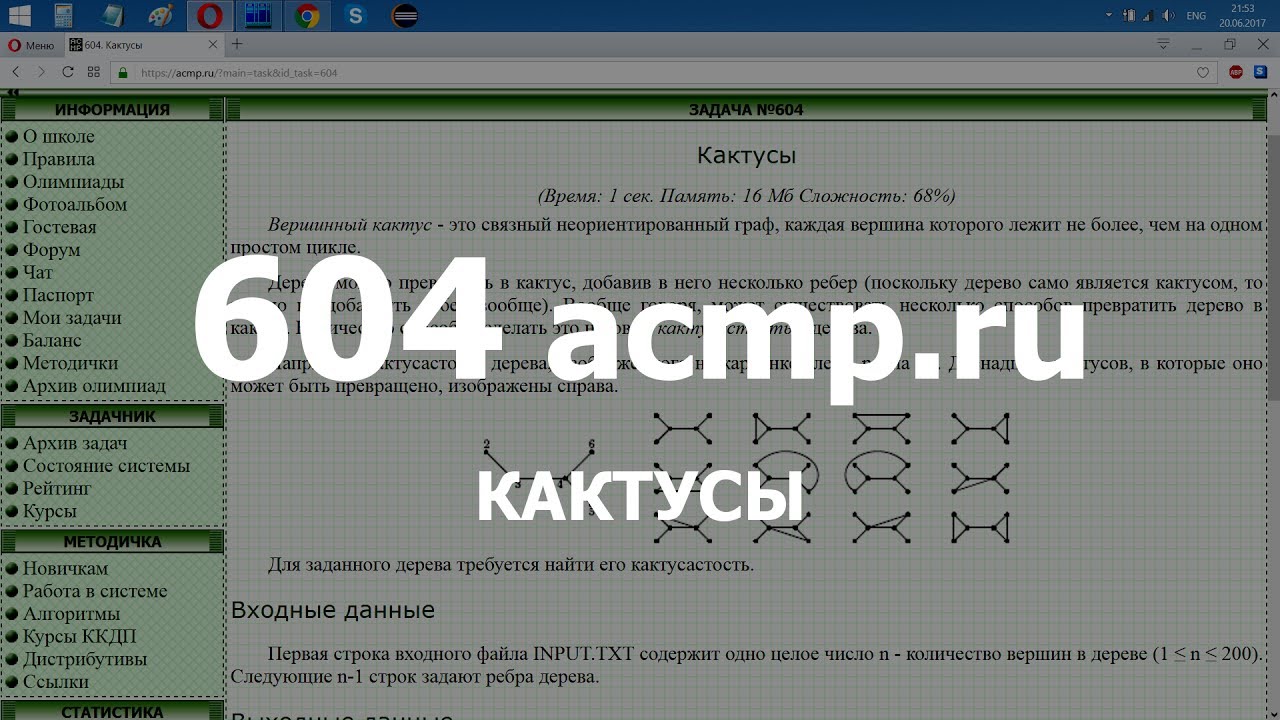
Task: Open the 'Курсы ККДП' link
Action: point(80,636)
